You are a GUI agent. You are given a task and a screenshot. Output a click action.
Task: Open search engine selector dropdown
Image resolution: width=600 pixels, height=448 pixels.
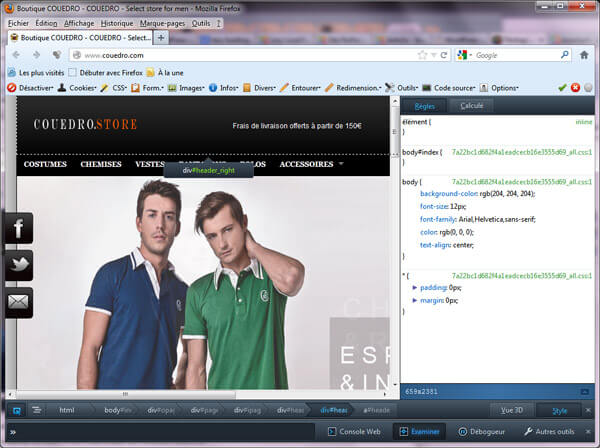coord(464,55)
